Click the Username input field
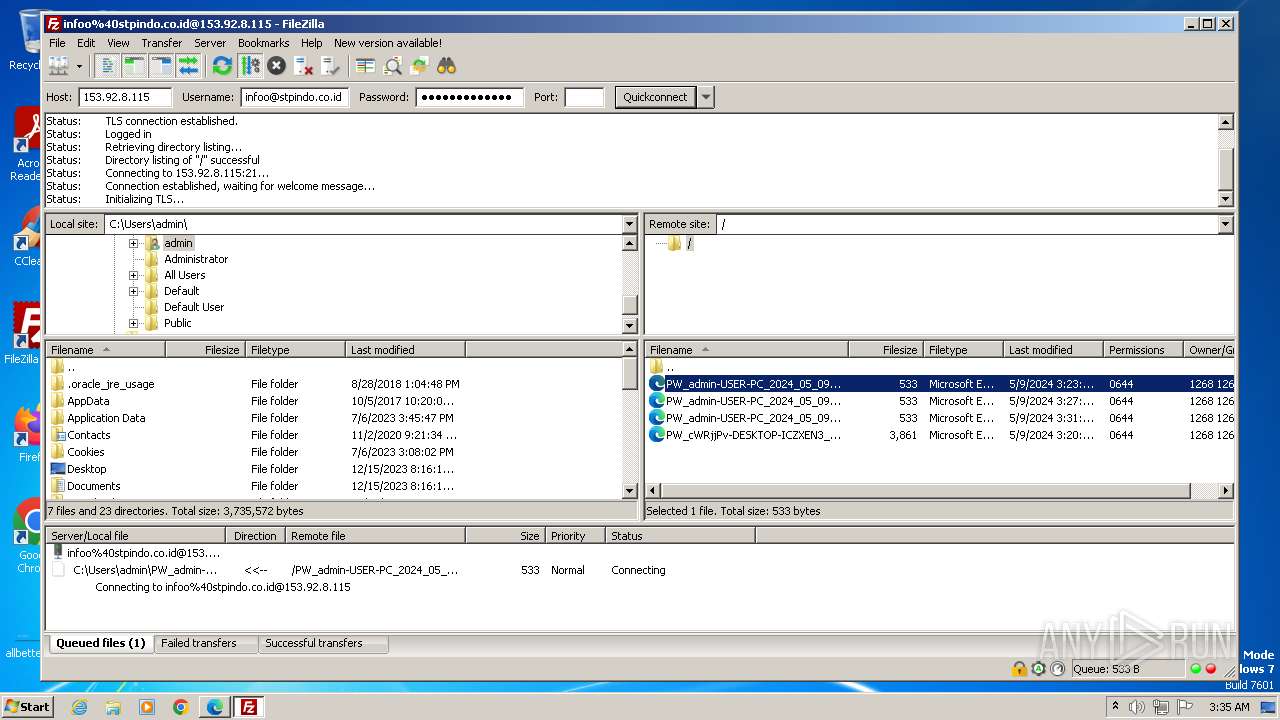The image size is (1280, 720). click(294, 97)
